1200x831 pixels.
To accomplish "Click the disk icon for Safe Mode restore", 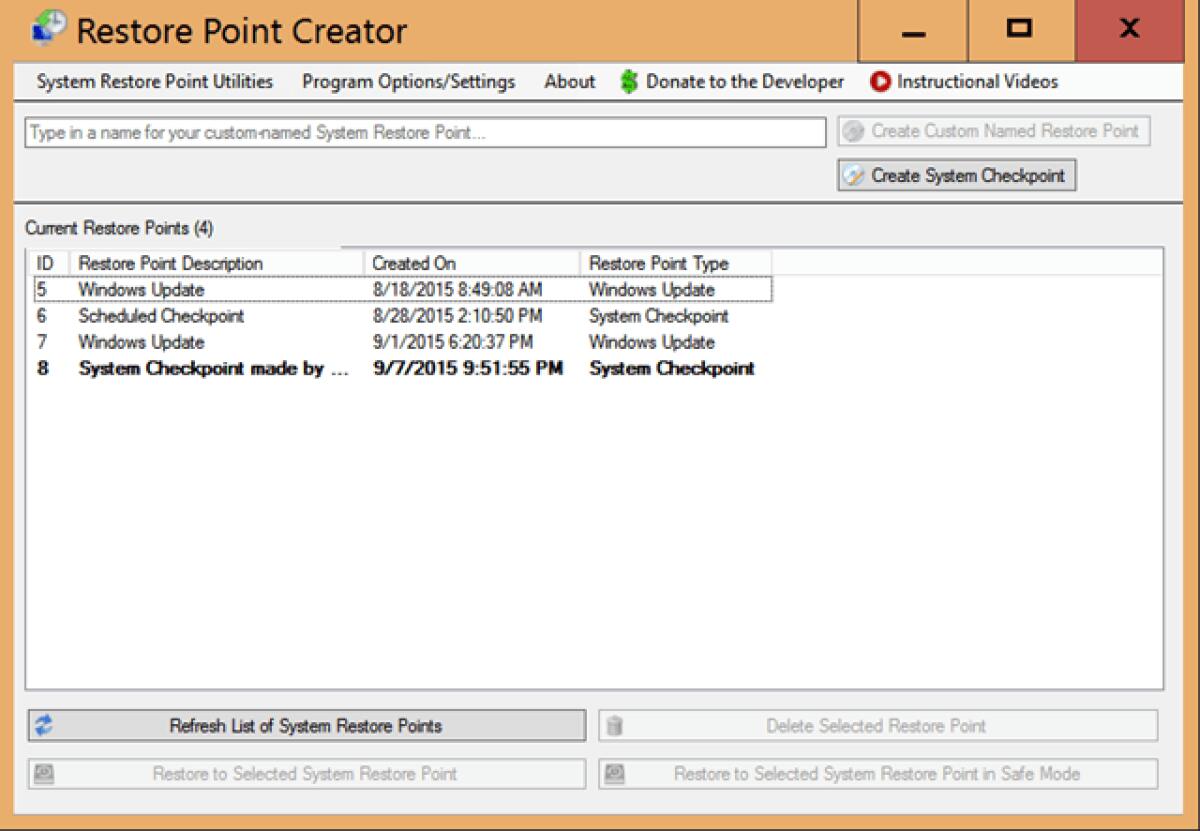I will coord(616,773).
